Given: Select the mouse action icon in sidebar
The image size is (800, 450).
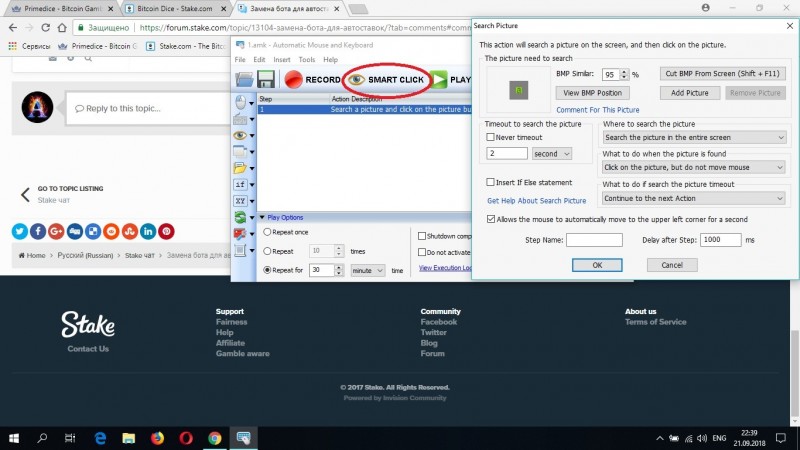Looking at the screenshot, I should (x=240, y=103).
